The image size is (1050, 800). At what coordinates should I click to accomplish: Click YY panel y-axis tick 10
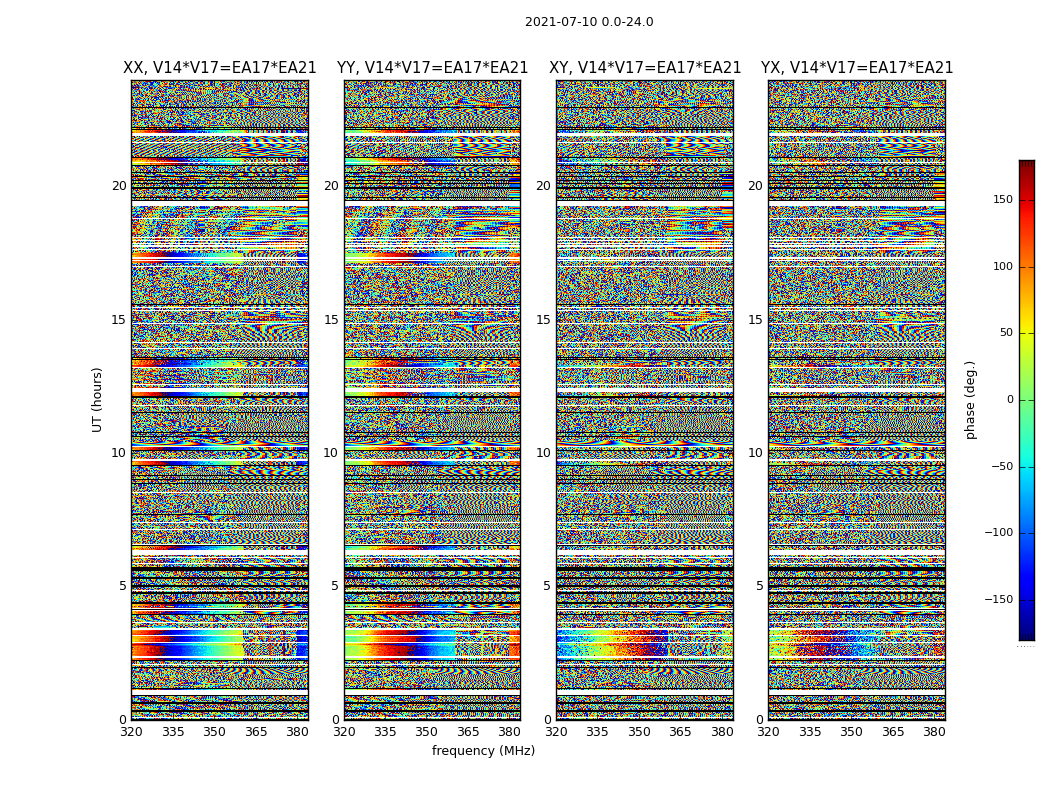click(x=331, y=453)
